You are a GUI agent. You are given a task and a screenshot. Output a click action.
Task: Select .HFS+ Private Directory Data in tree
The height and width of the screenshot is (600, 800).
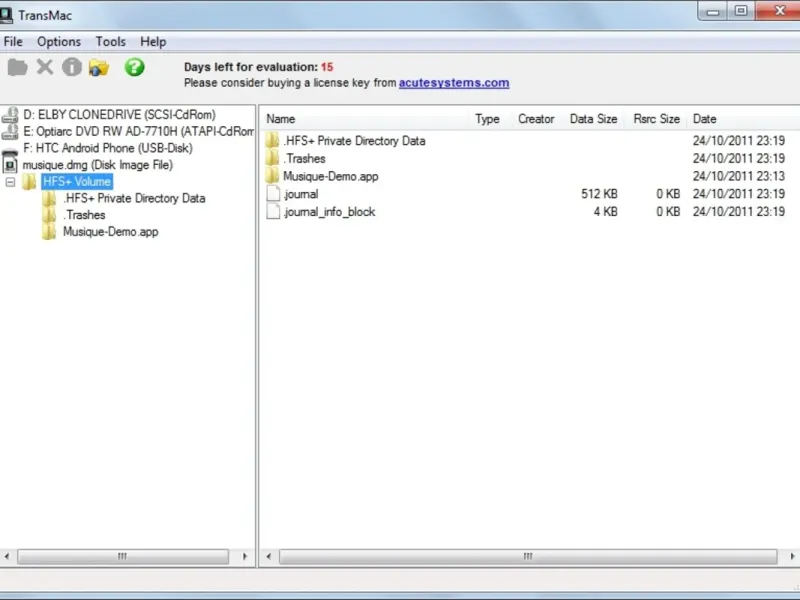coord(134,198)
